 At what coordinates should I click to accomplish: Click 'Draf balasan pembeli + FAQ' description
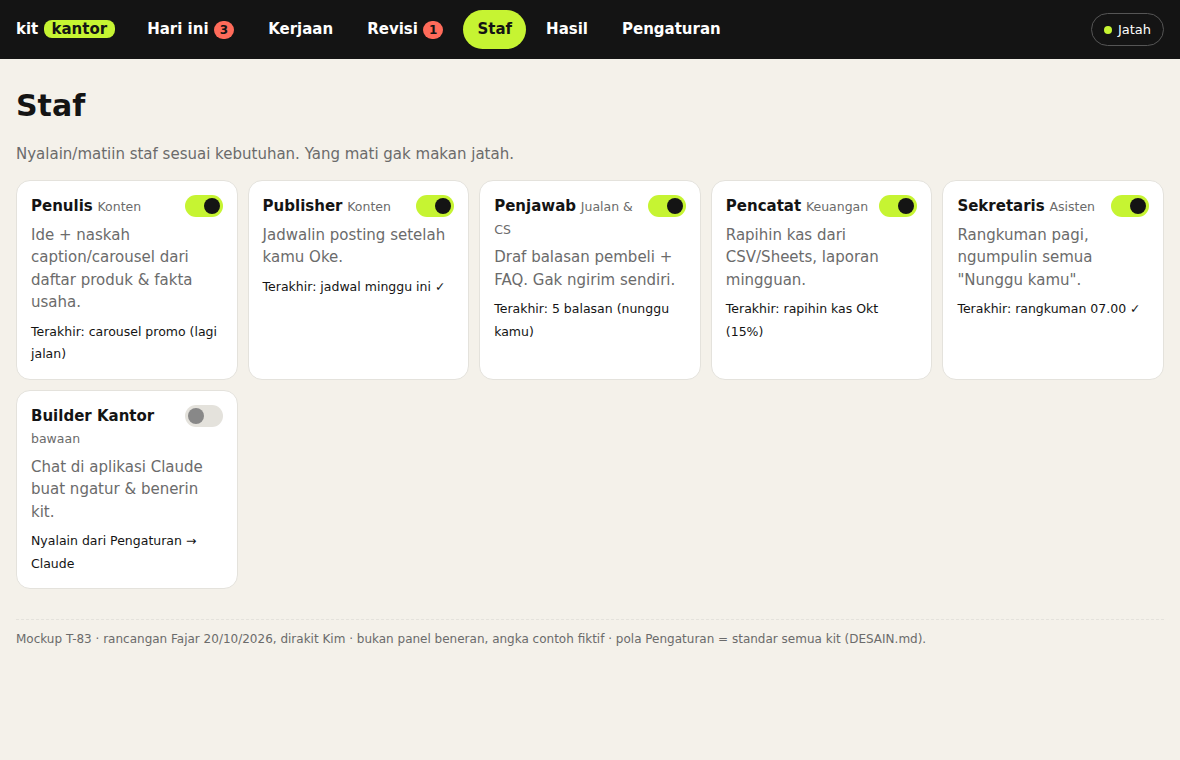click(x=585, y=268)
